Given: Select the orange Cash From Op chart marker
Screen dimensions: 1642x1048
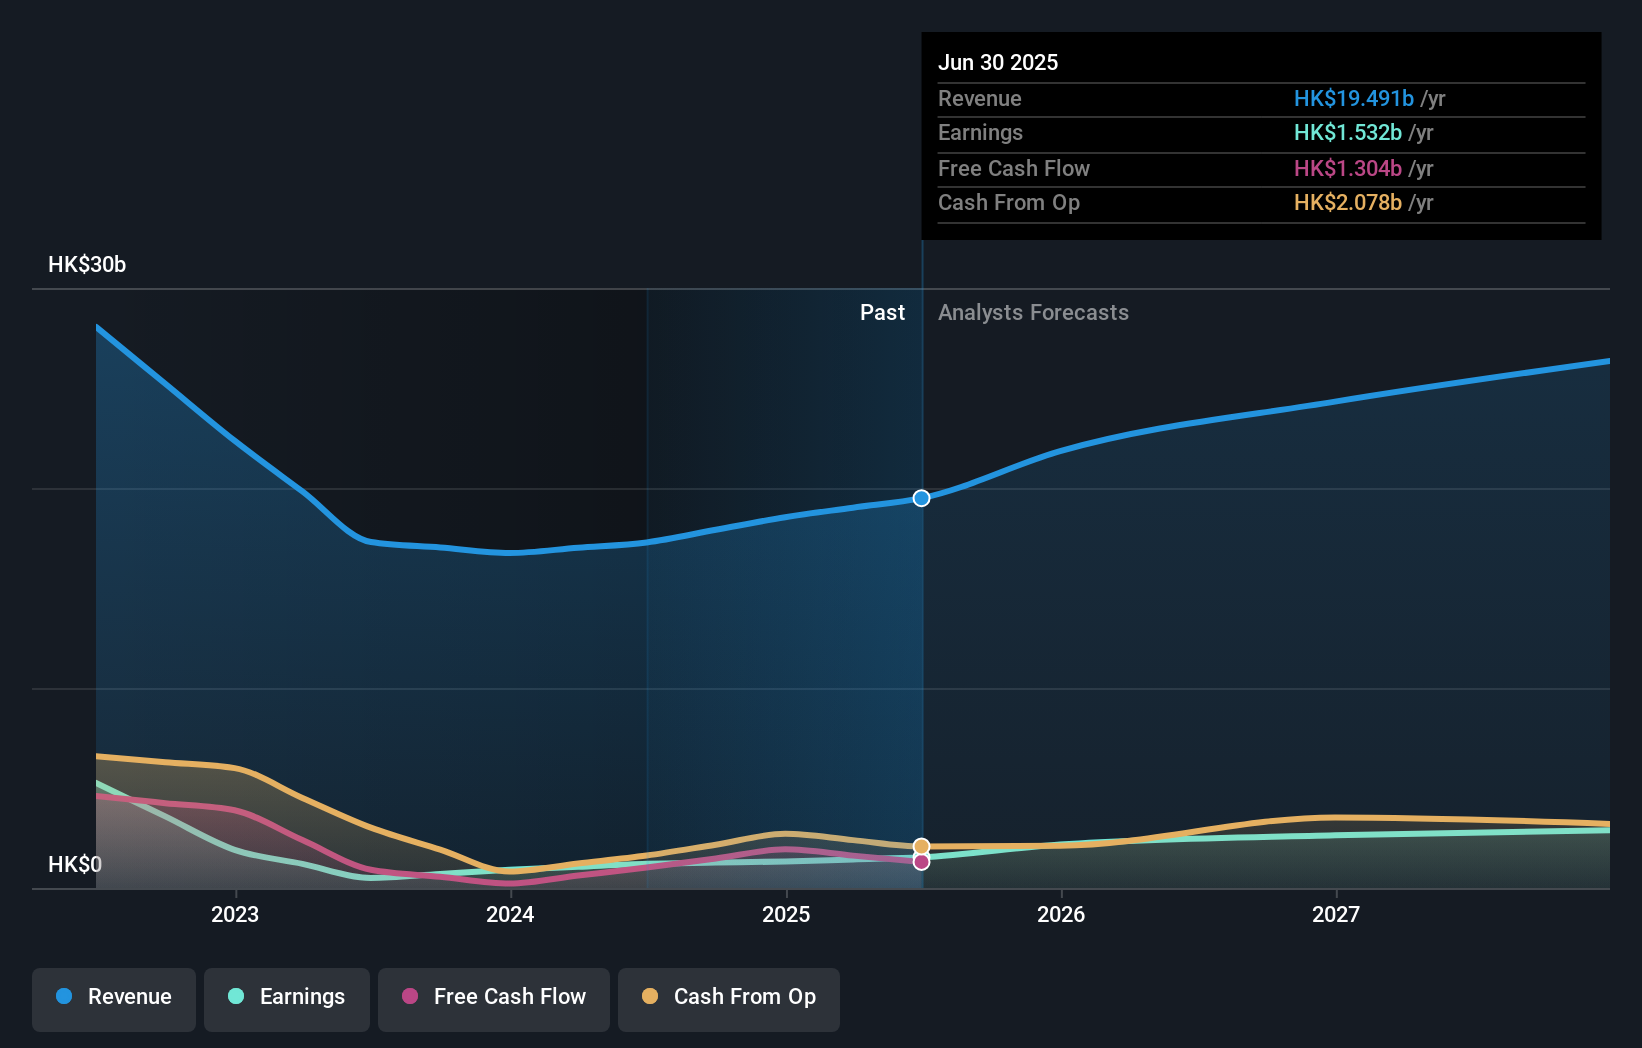Looking at the screenshot, I should pos(921,845).
